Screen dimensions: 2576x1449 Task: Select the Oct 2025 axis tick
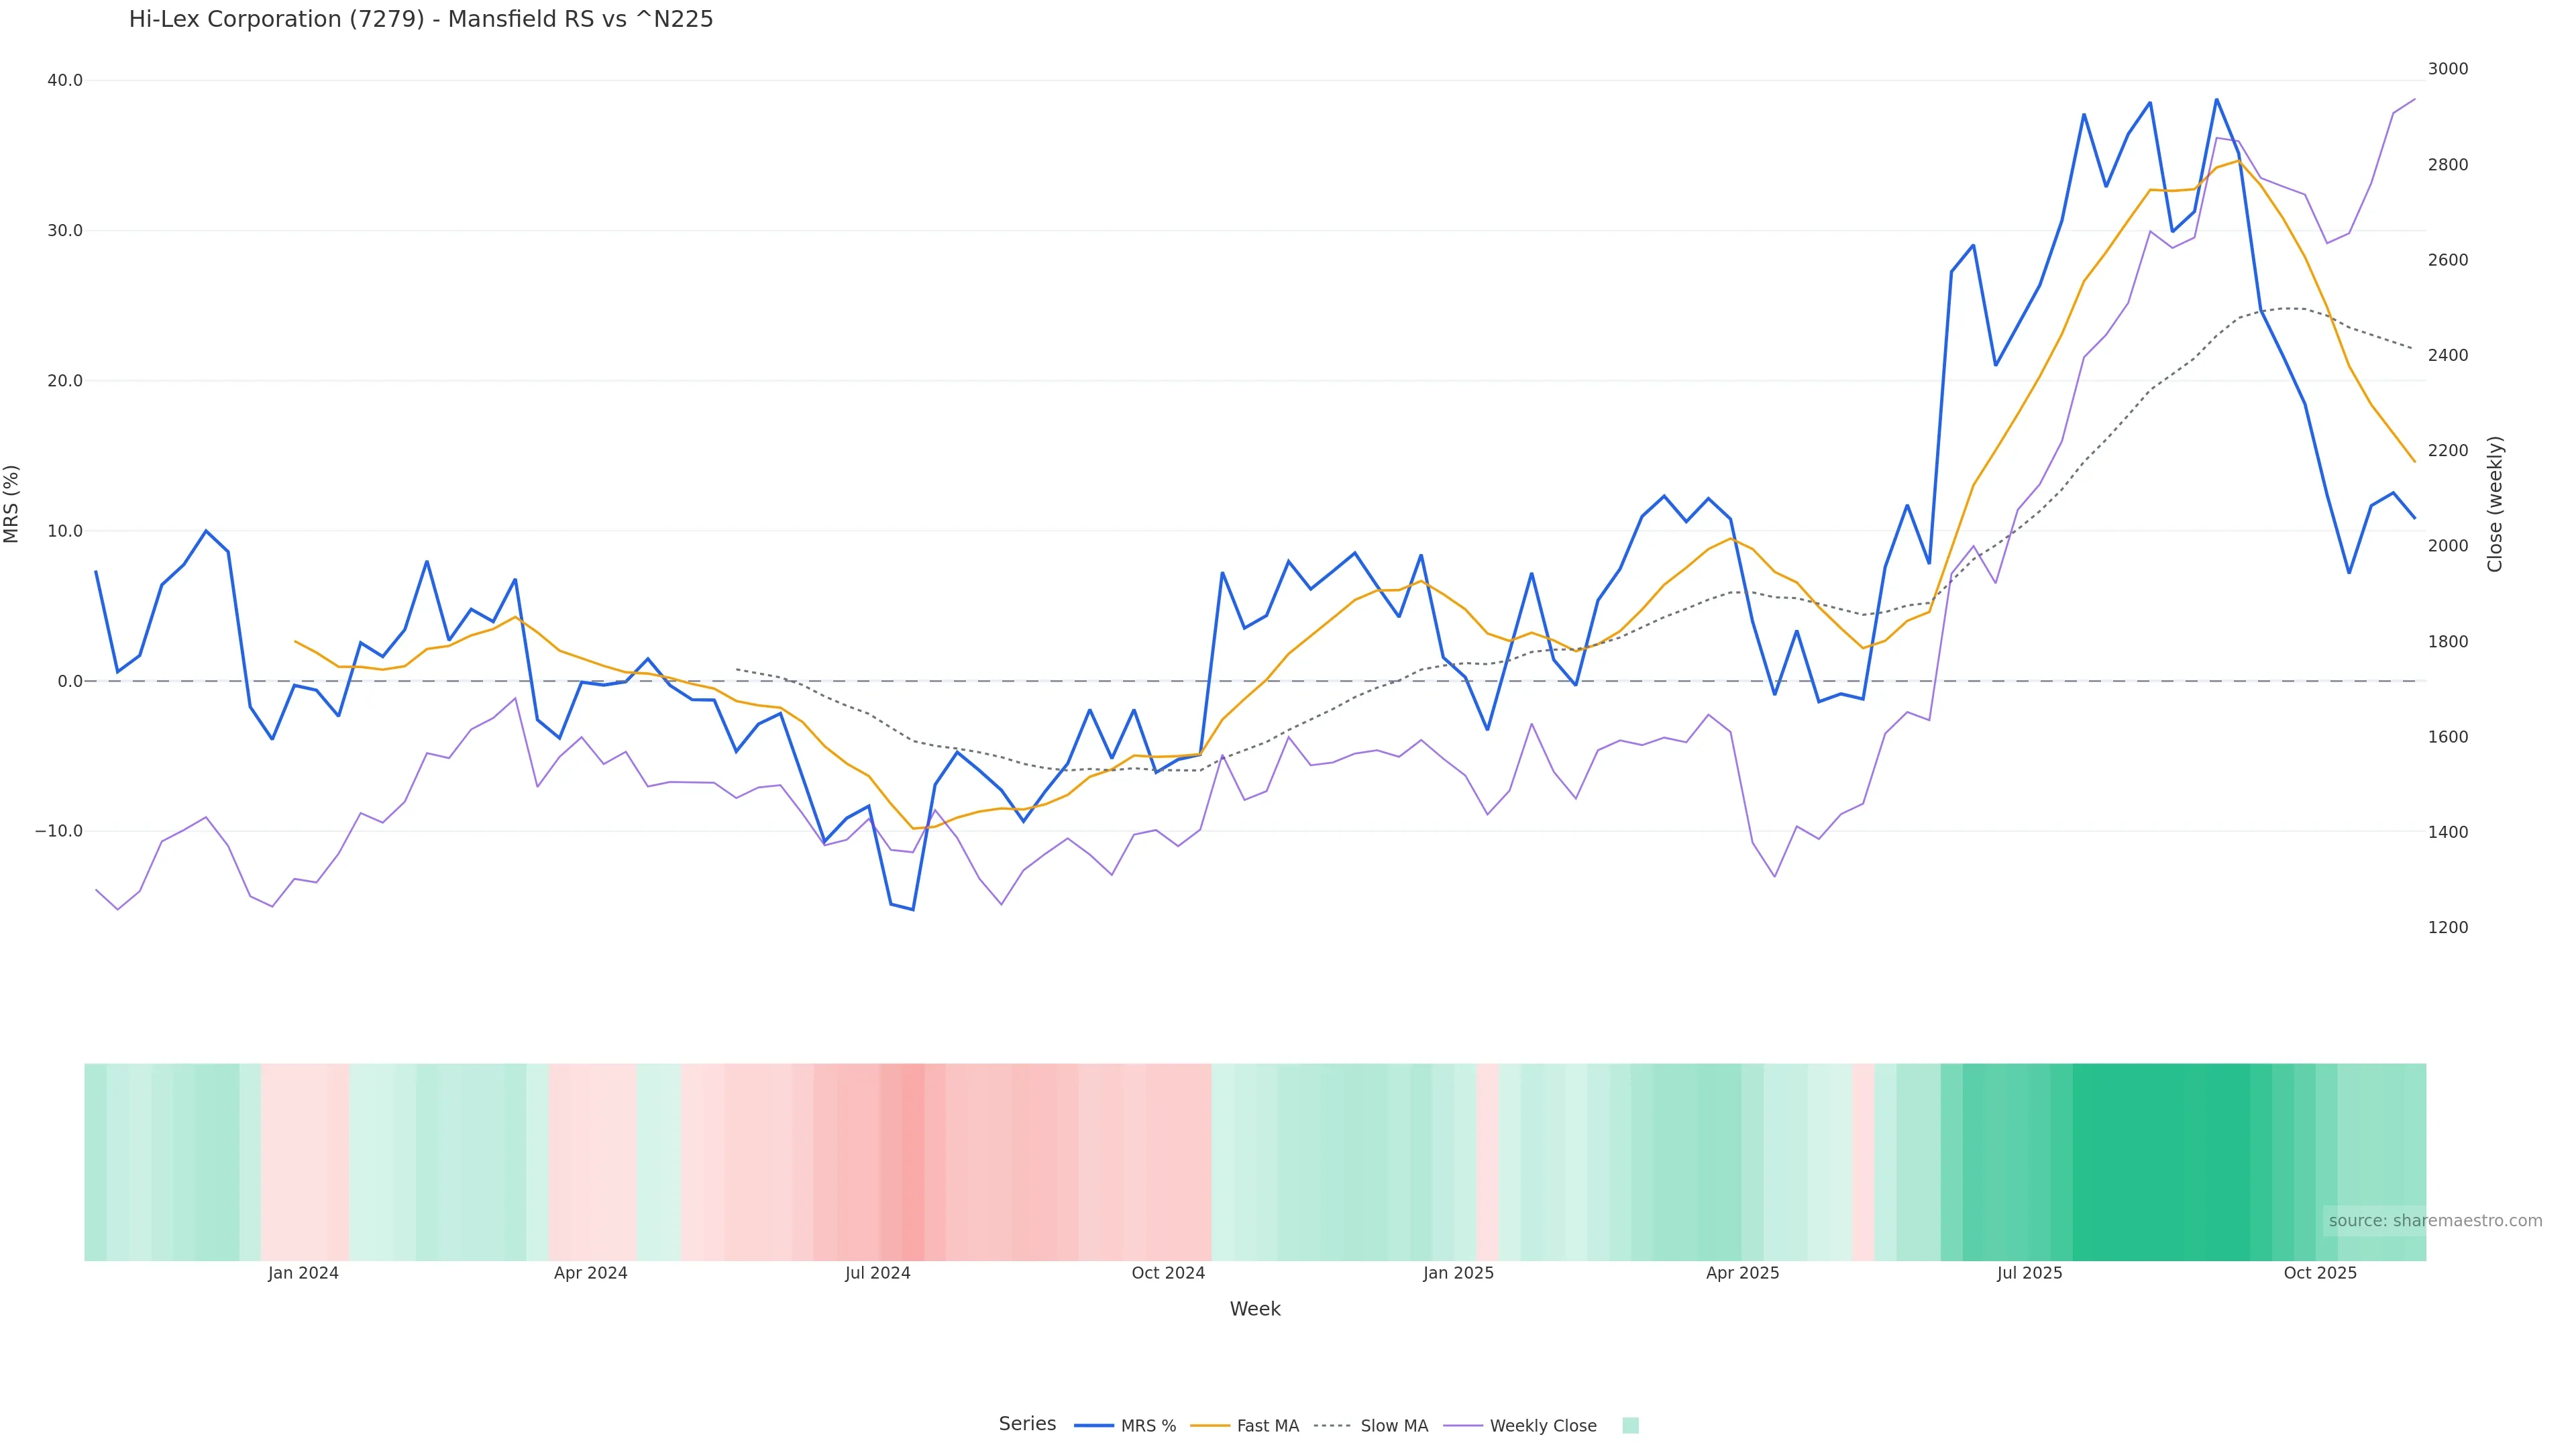2320,1273
